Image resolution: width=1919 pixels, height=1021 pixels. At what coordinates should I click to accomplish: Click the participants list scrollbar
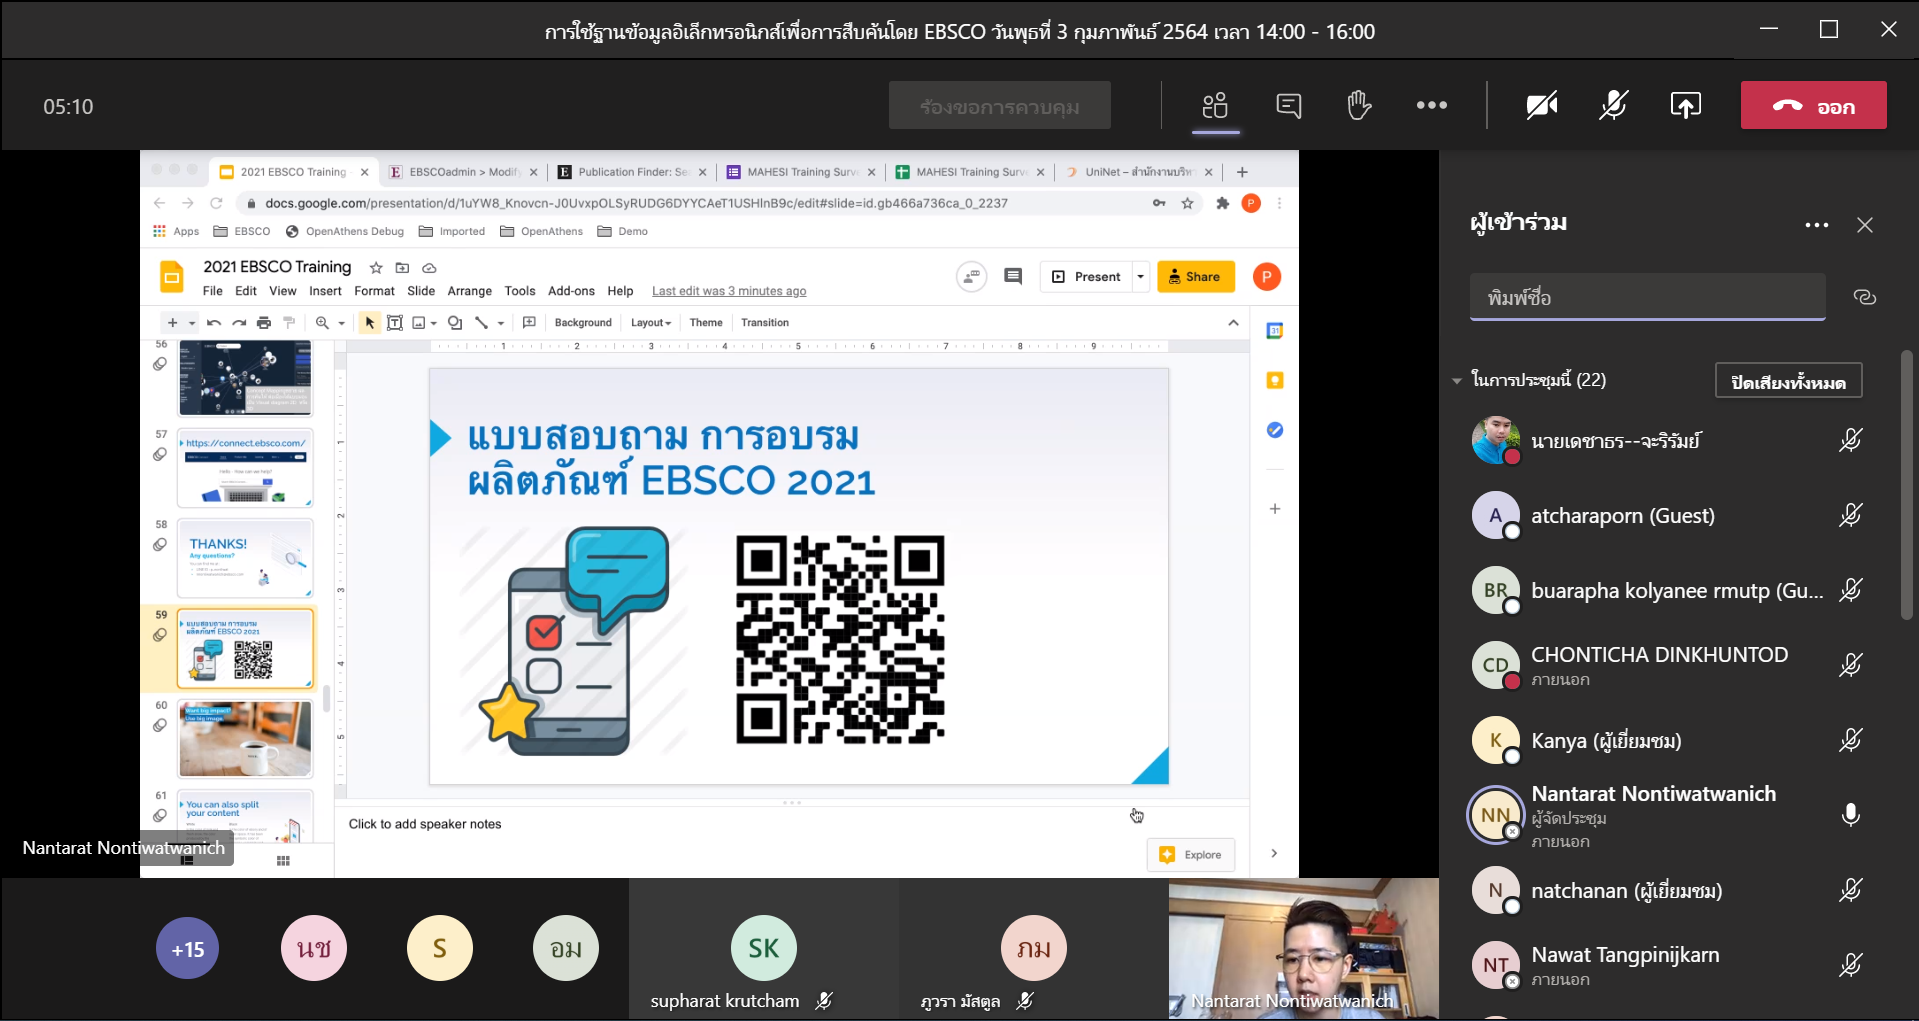1906,486
